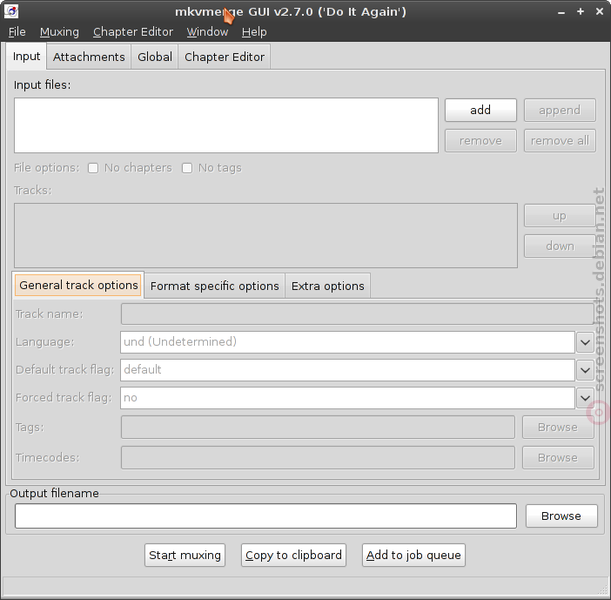Switch to the Input tab
Viewport: 611px width, 600px height.
pyautogui.click(x=26, y=56)
